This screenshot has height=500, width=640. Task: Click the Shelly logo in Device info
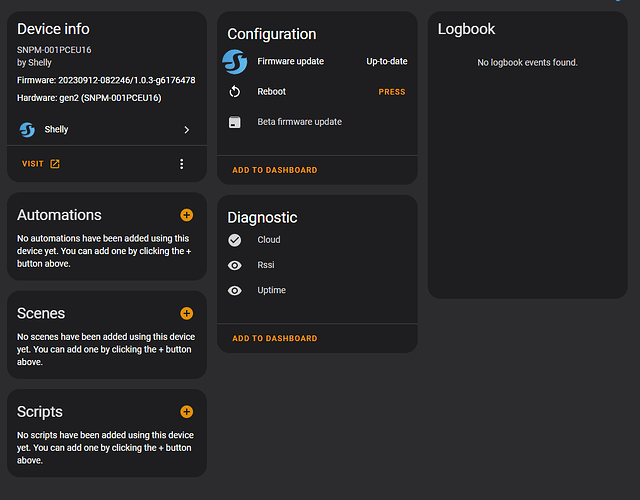[x=27, y=130]
